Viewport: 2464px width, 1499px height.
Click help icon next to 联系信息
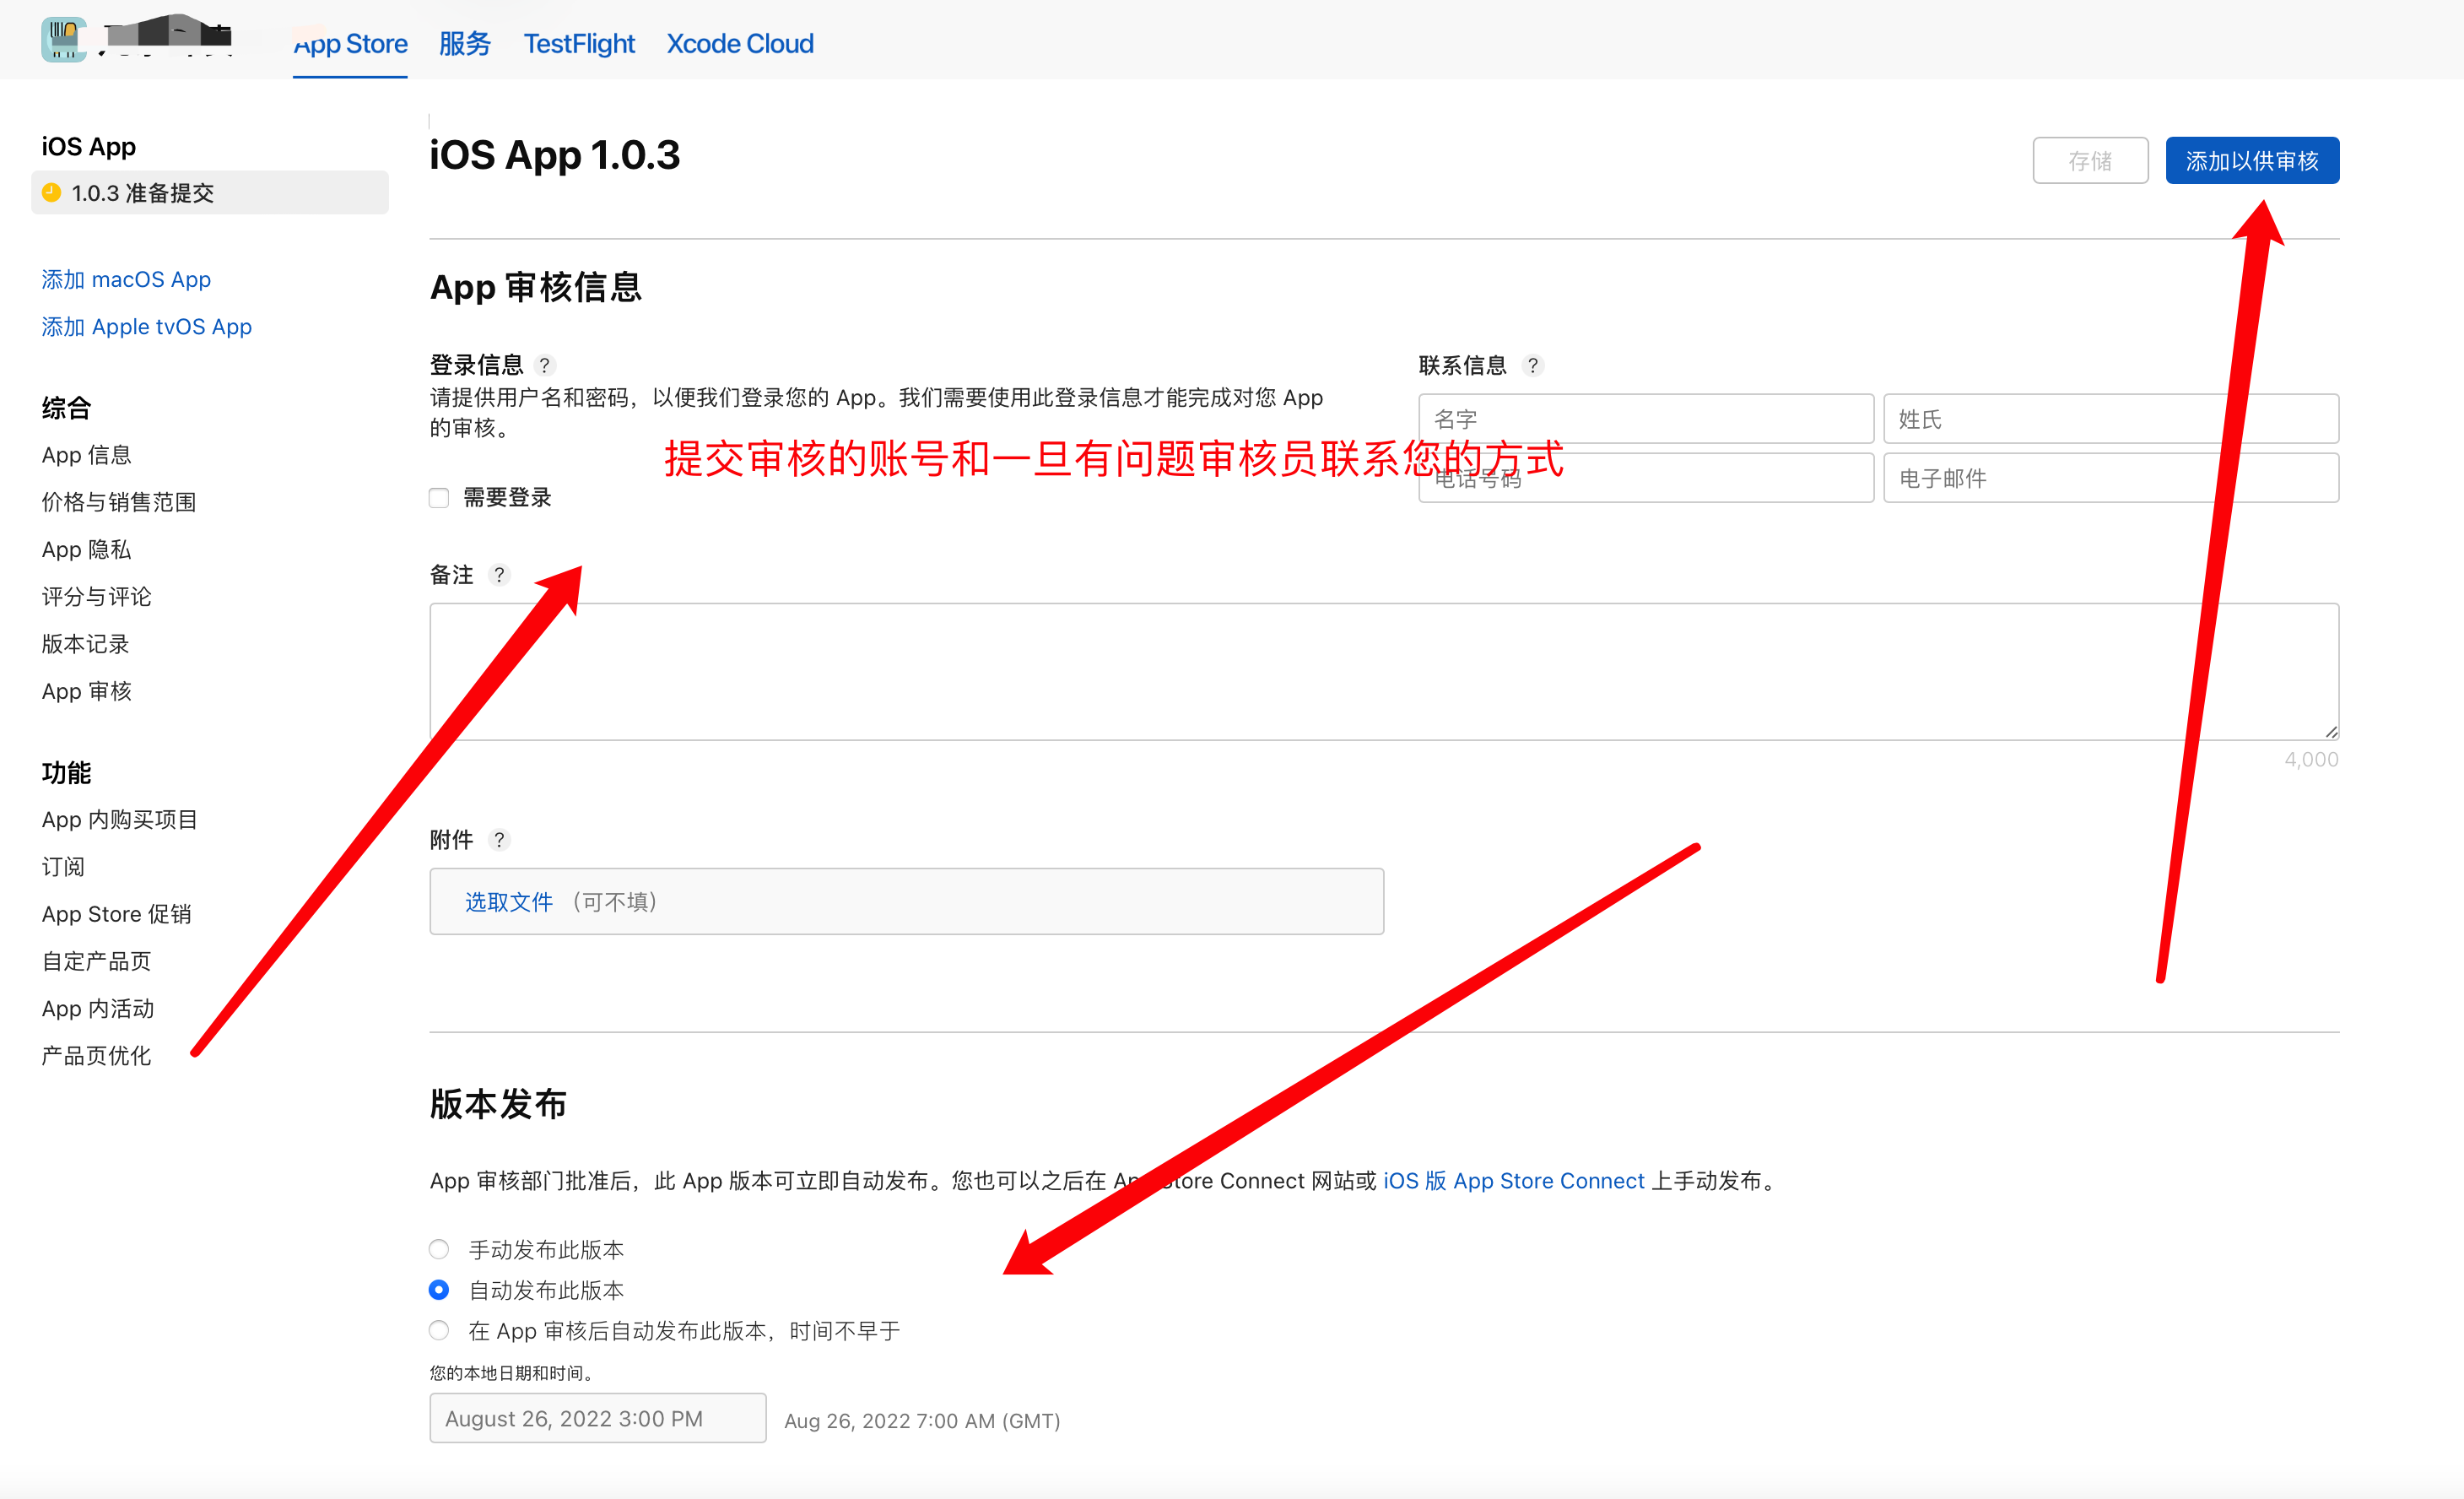1532,365
